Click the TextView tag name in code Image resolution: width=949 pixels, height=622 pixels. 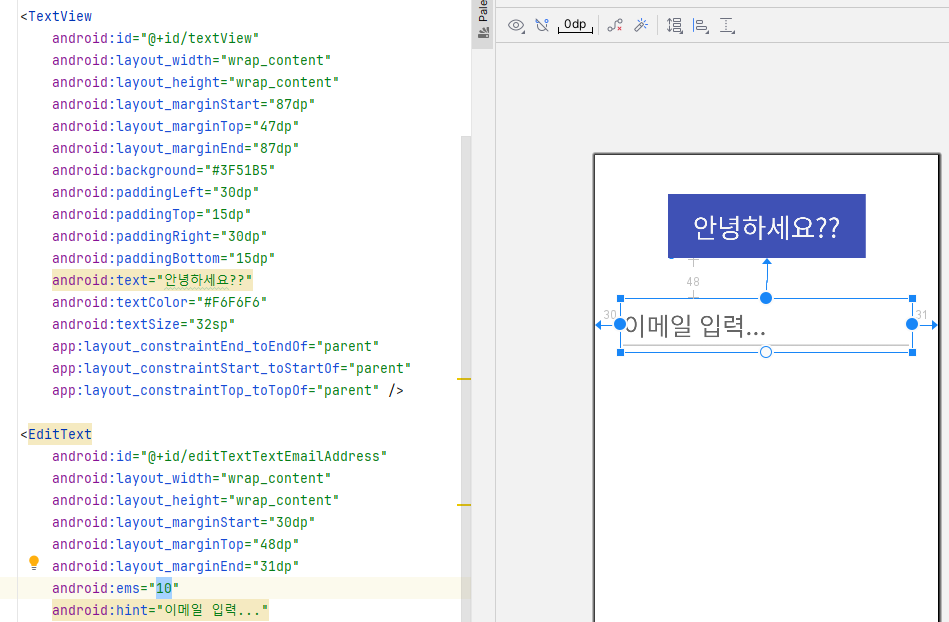click(60, 16)
